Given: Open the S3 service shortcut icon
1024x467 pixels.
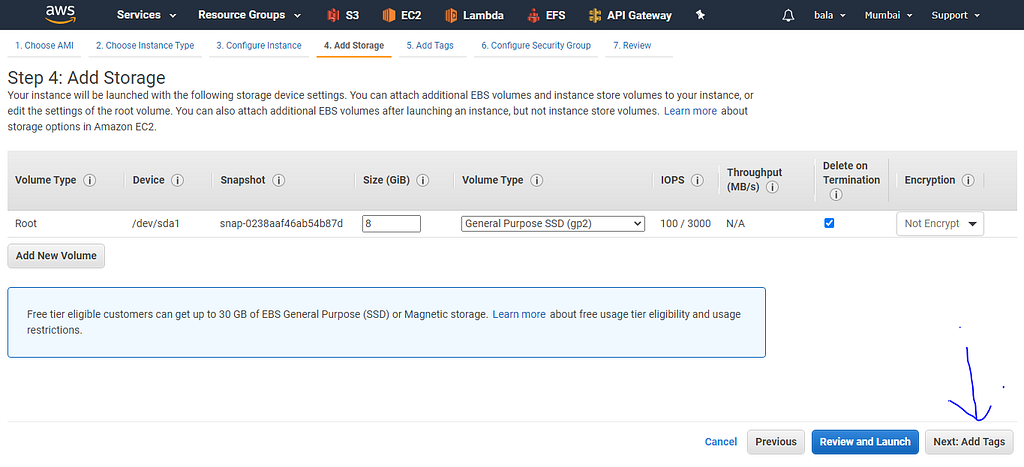Looking at the screenshot, I should coord(333,15).
